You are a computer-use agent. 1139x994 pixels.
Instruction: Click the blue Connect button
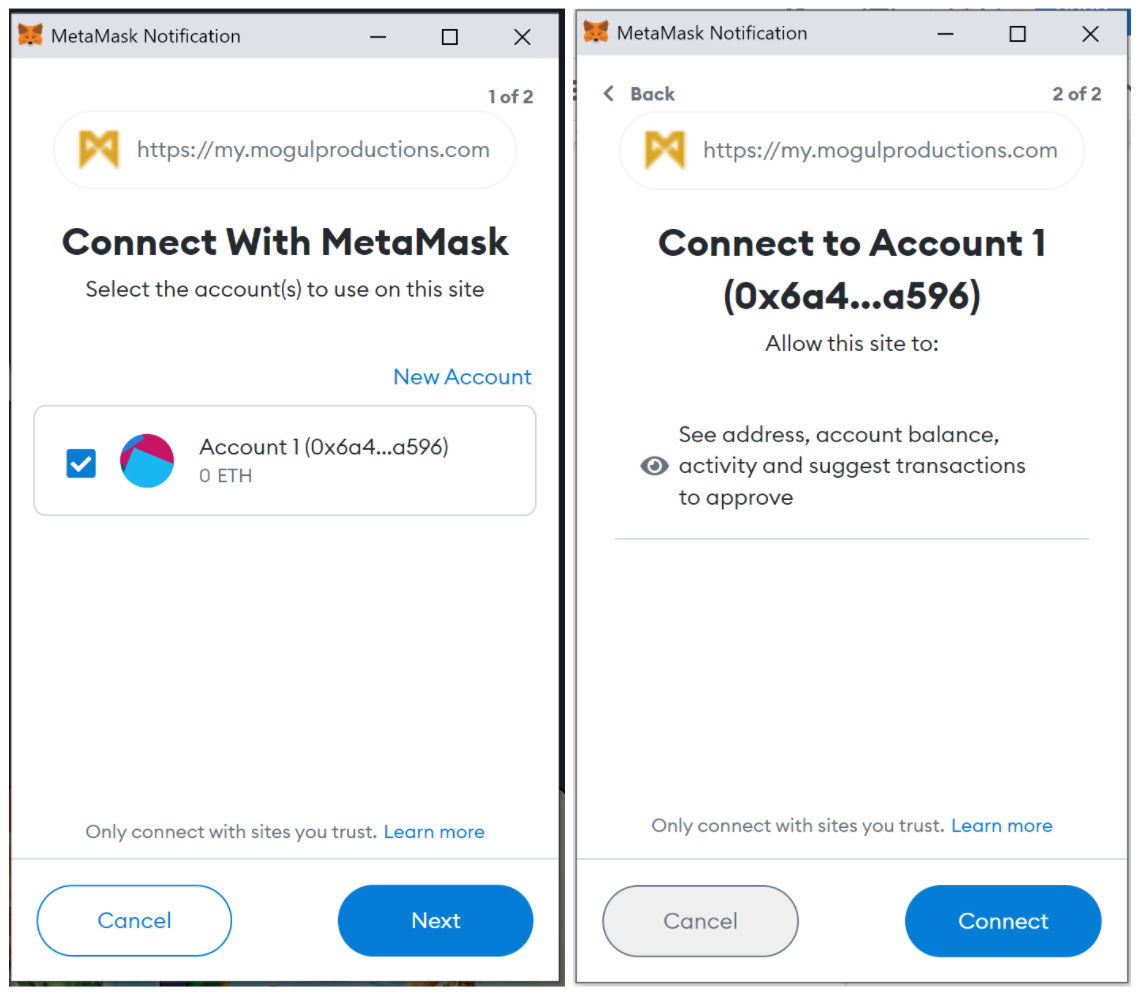[1003, 921]
